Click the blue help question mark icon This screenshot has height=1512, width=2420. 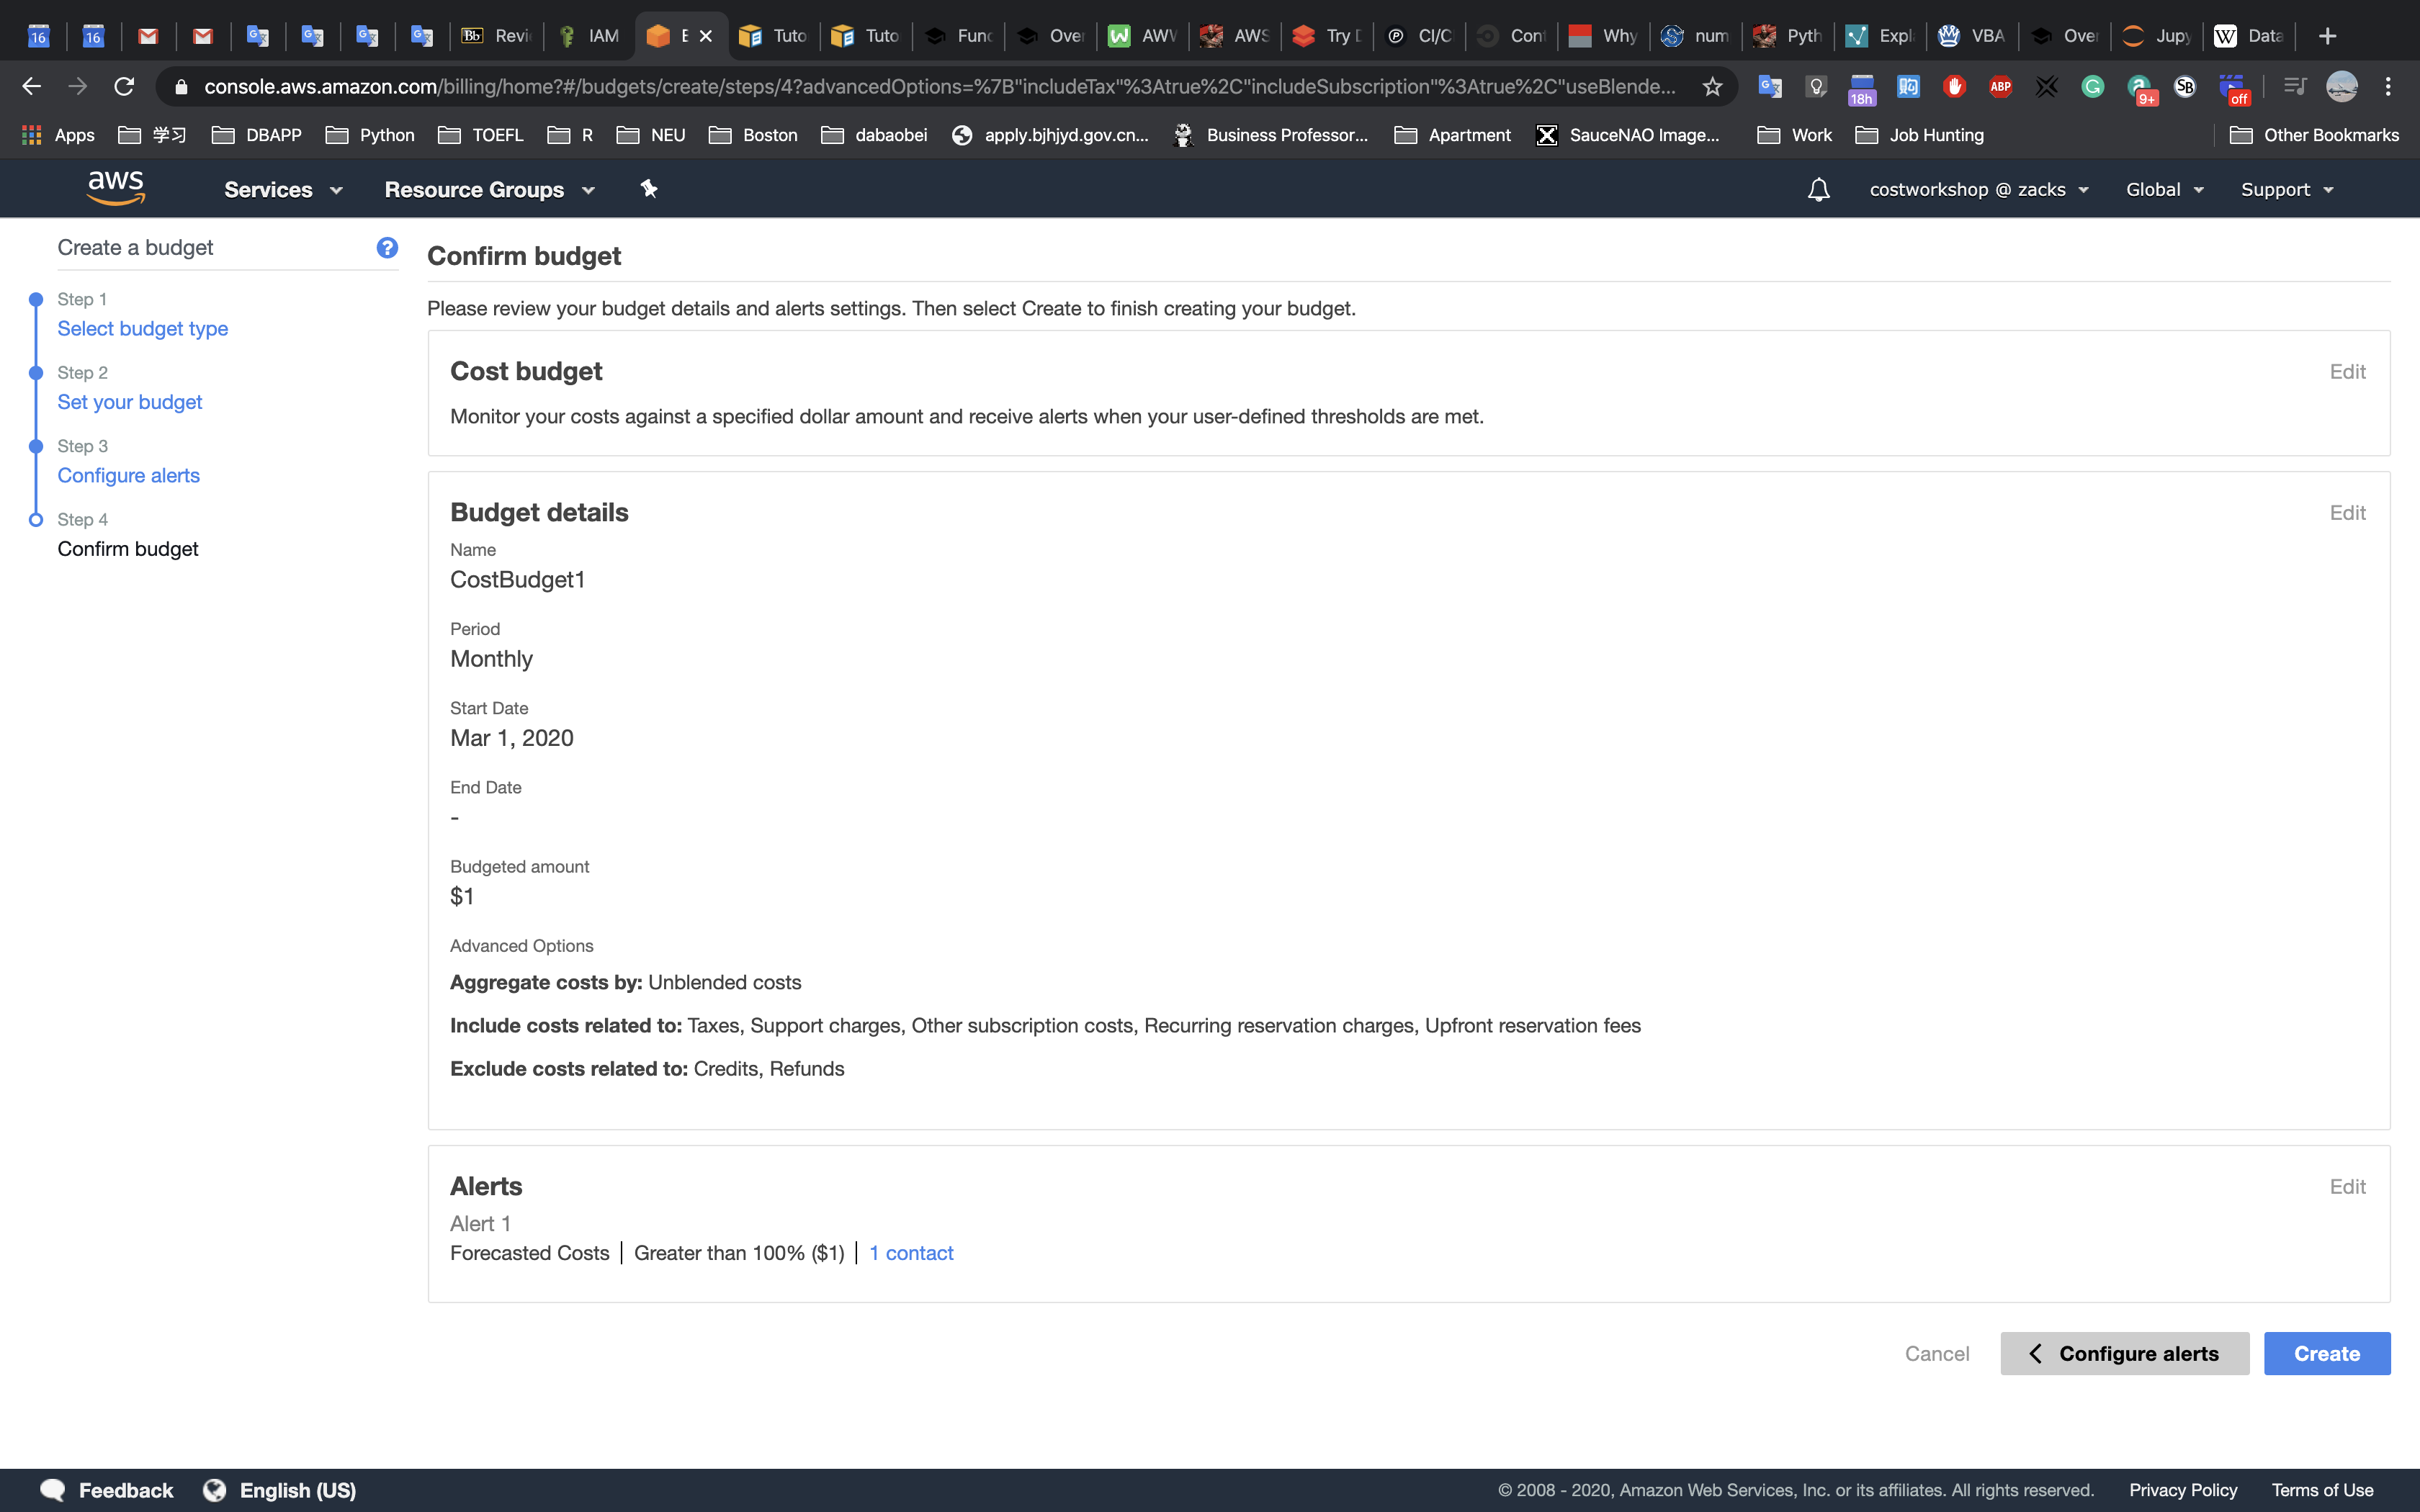387,247
